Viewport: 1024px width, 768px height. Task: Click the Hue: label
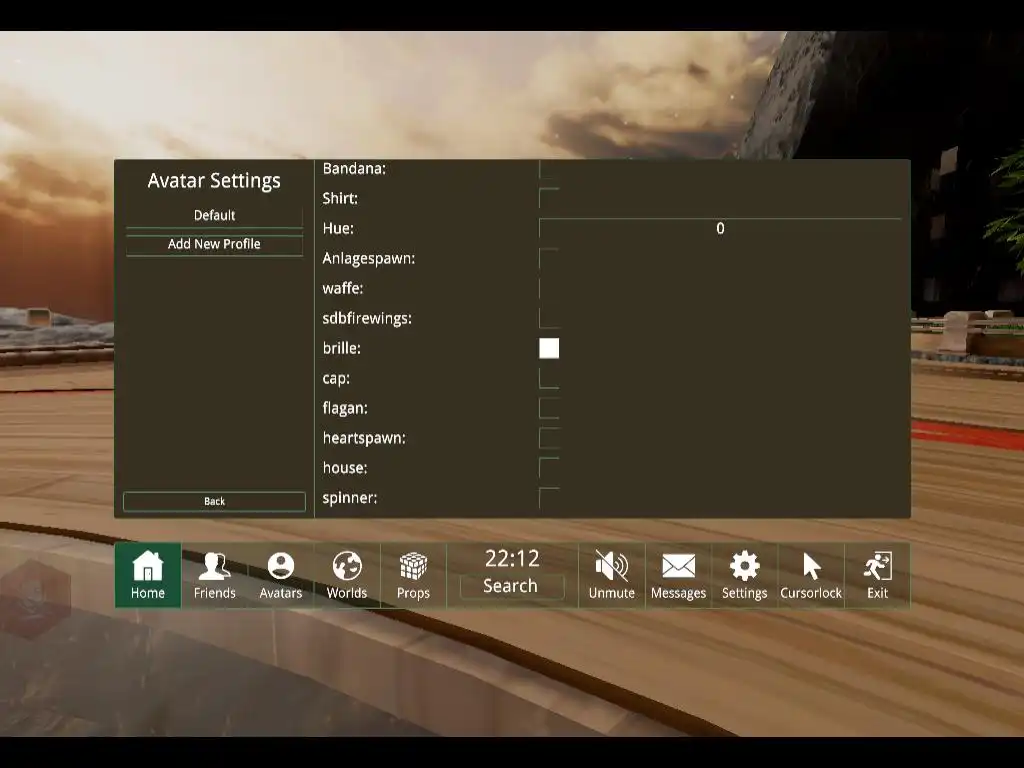[x=338, y=228]
